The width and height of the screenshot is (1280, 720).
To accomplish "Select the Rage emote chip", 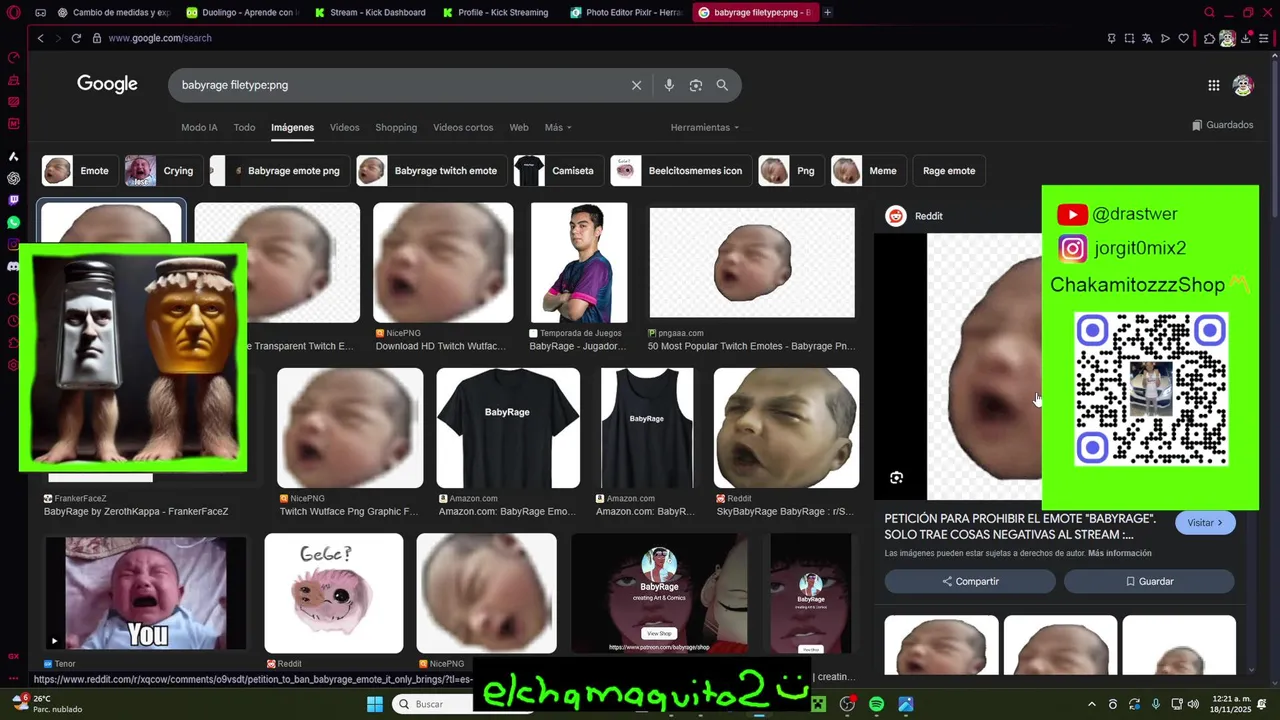I will point(948,171).
